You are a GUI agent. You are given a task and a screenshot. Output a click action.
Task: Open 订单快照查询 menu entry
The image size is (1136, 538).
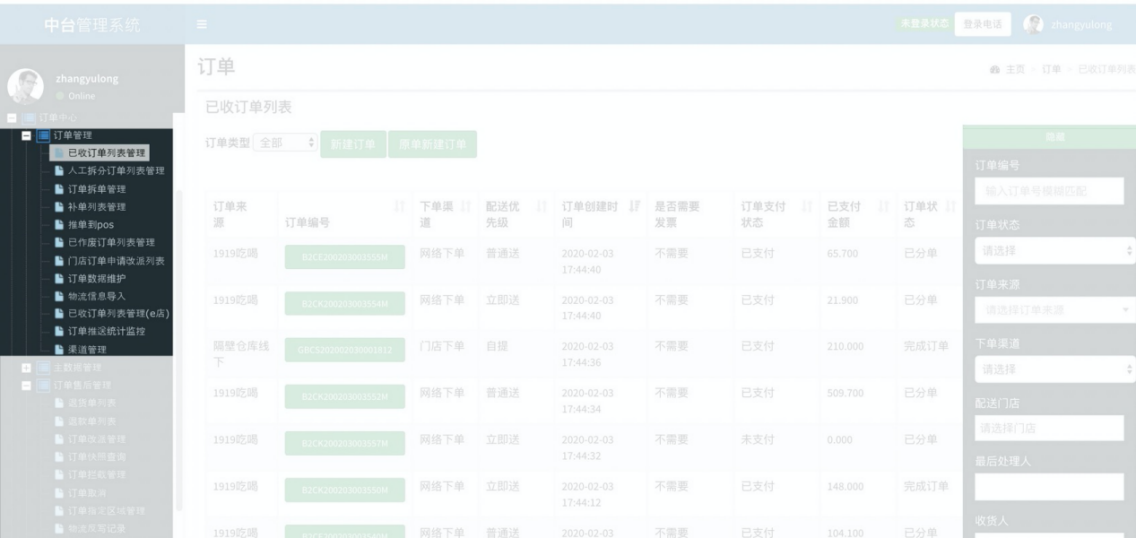tap(96, 457)
